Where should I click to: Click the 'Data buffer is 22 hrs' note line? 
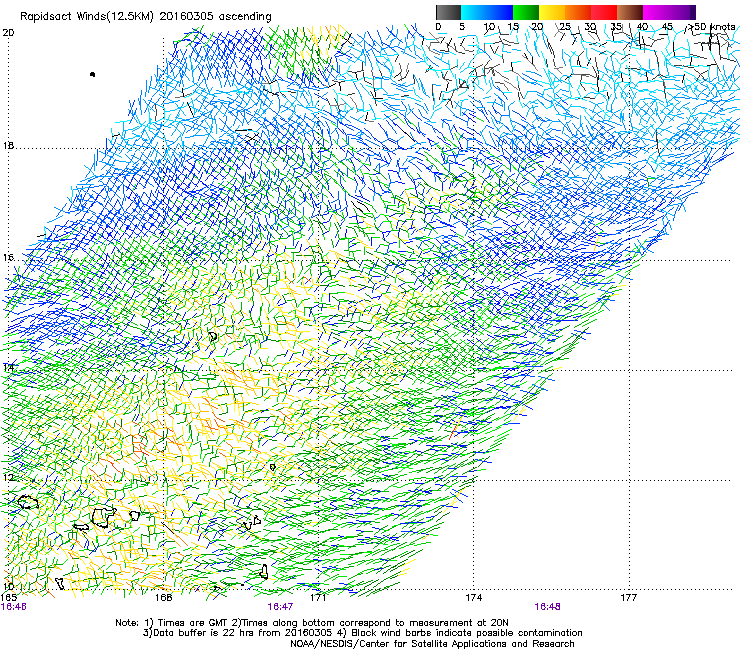tap(362, 633)
